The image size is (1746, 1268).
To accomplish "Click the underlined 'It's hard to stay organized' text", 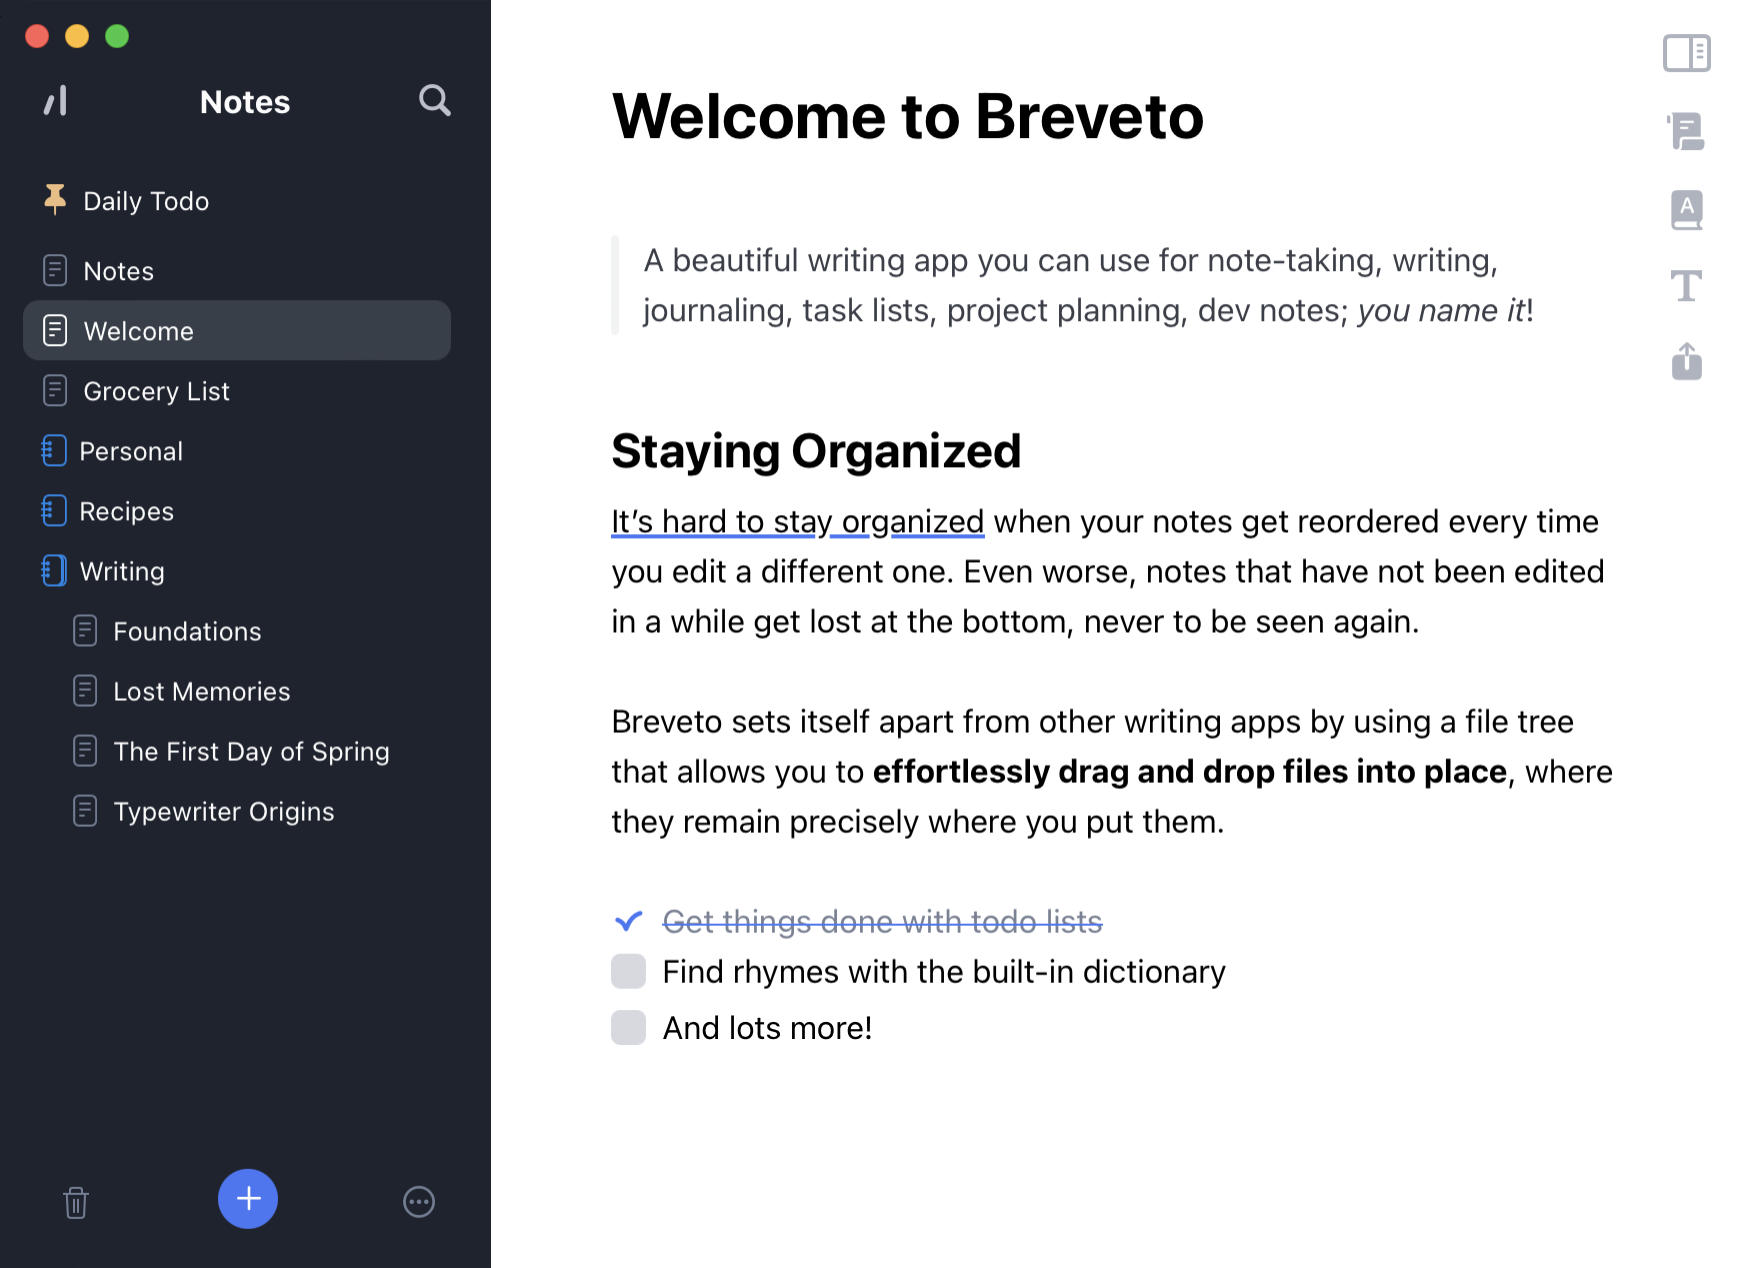I will point(797,521).
